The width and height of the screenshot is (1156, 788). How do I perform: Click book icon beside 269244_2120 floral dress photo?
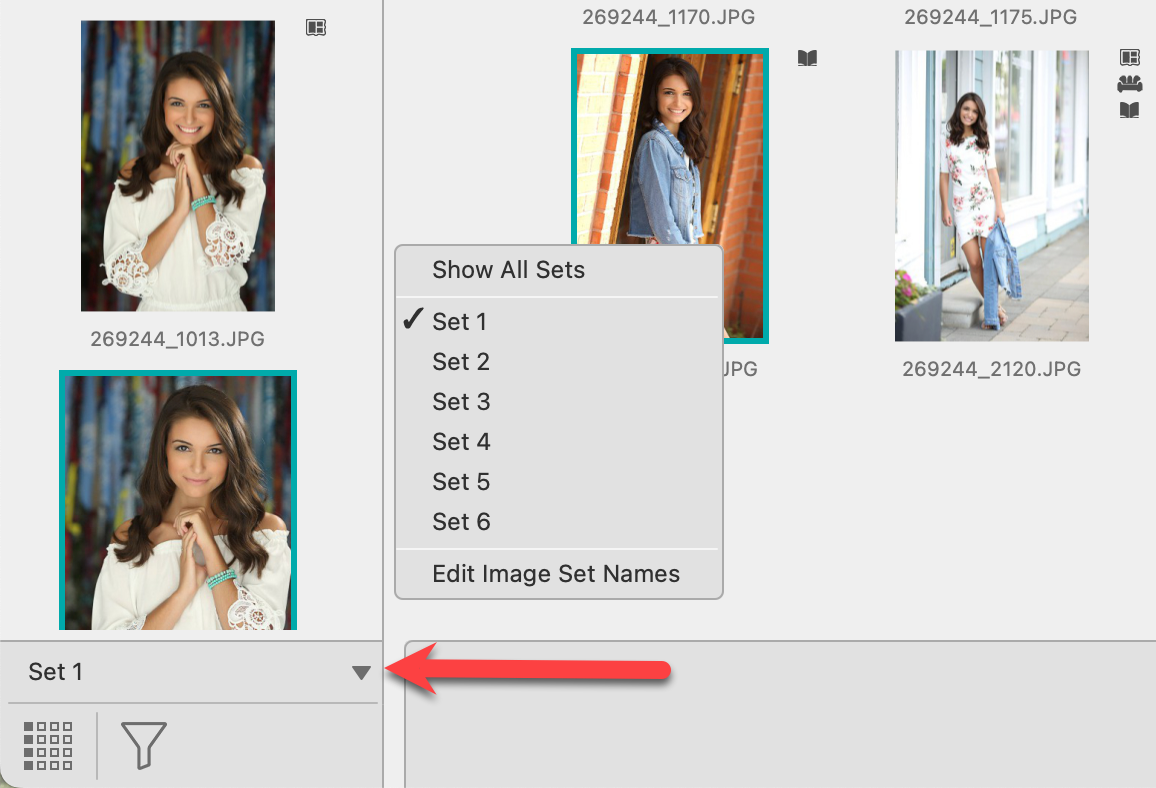click(x=1129, y=110)
